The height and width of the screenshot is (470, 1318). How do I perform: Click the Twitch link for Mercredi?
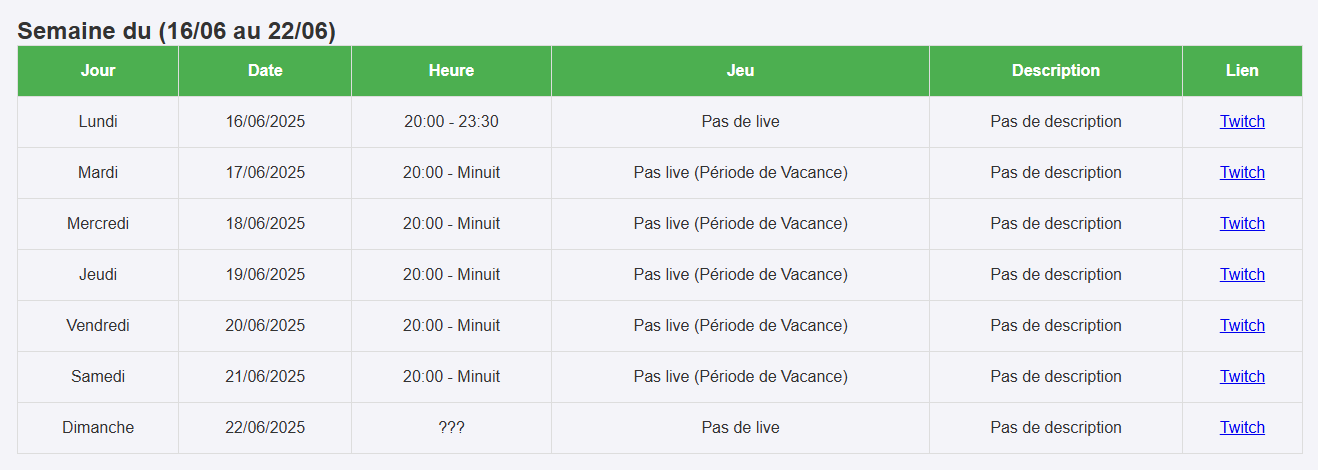[x=1241, y=224]
